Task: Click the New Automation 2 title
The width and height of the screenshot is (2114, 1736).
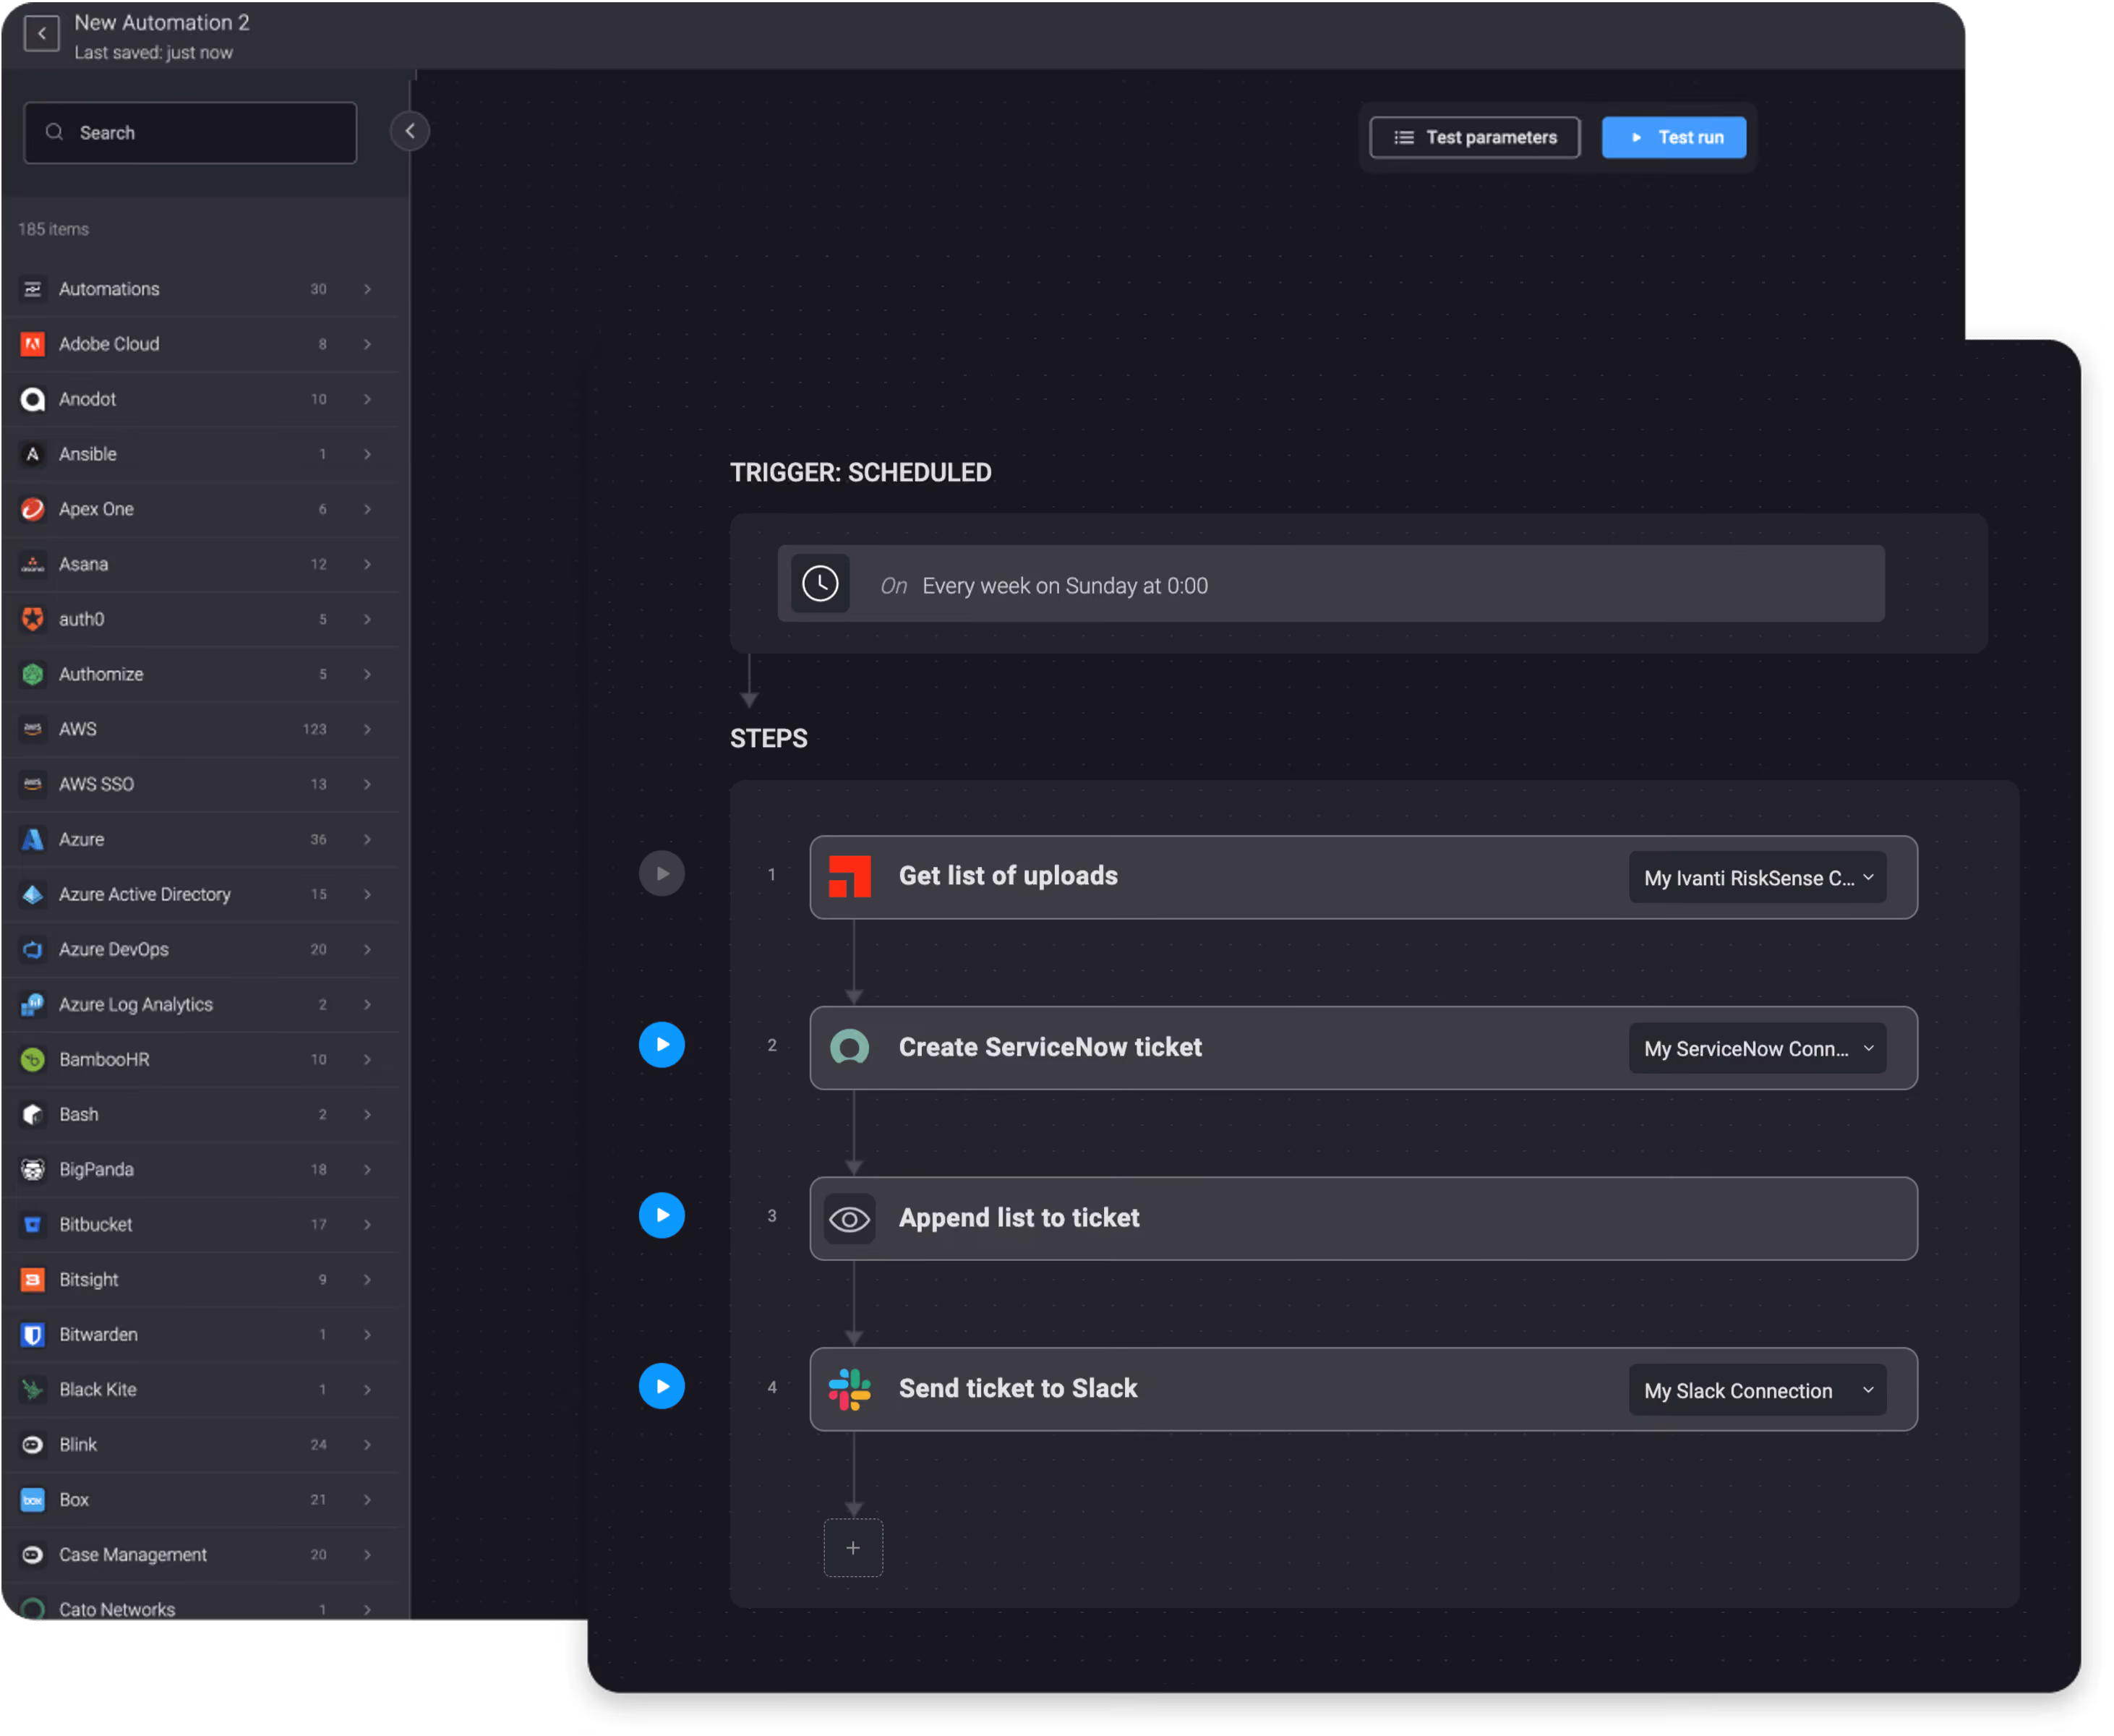Action: click(x=162, y=22)
